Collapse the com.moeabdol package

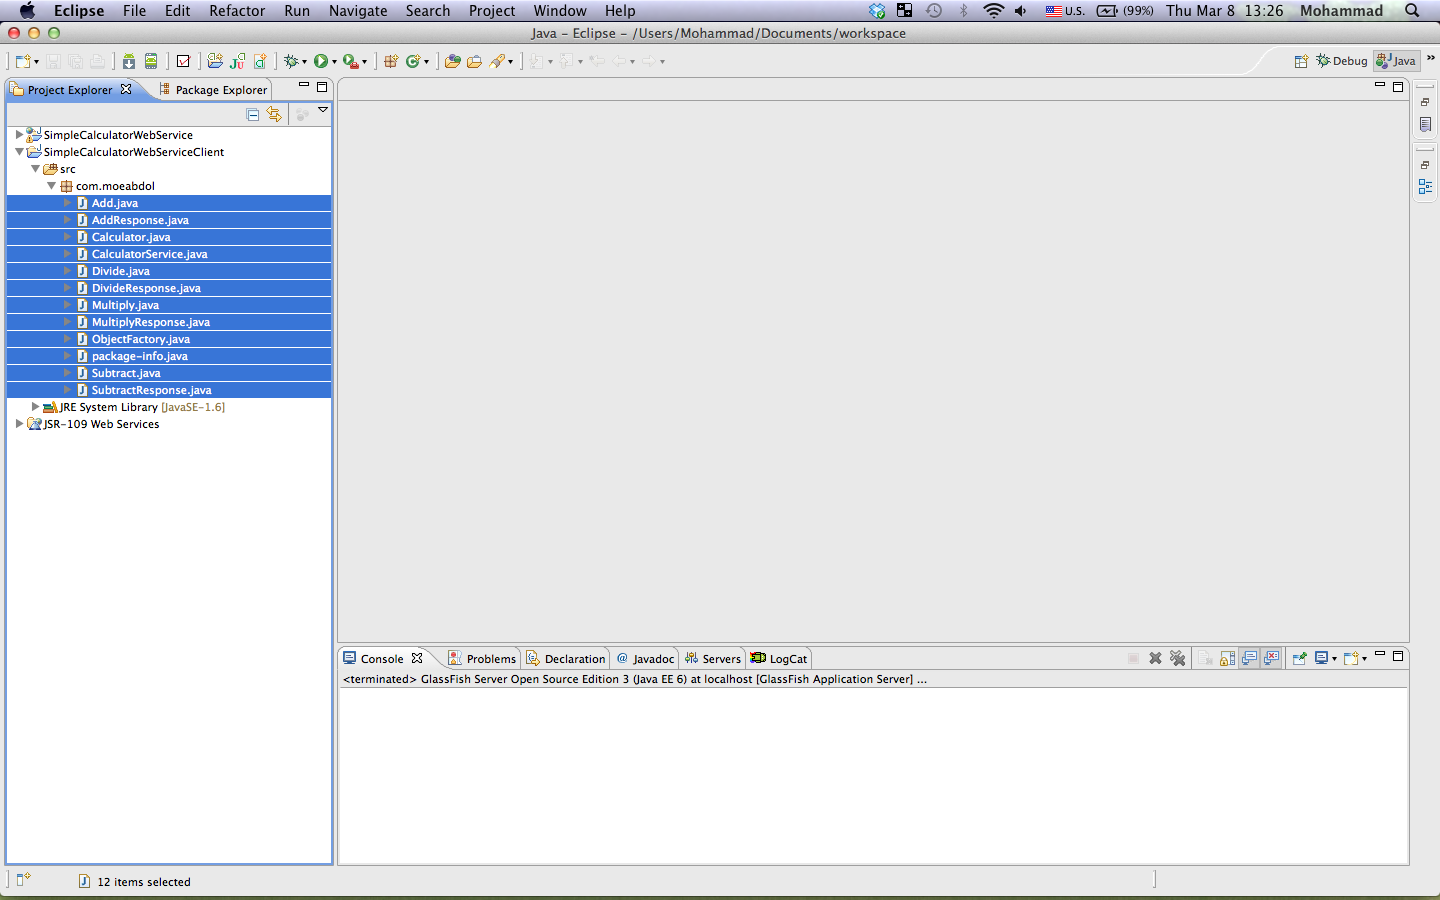[51, 185]
